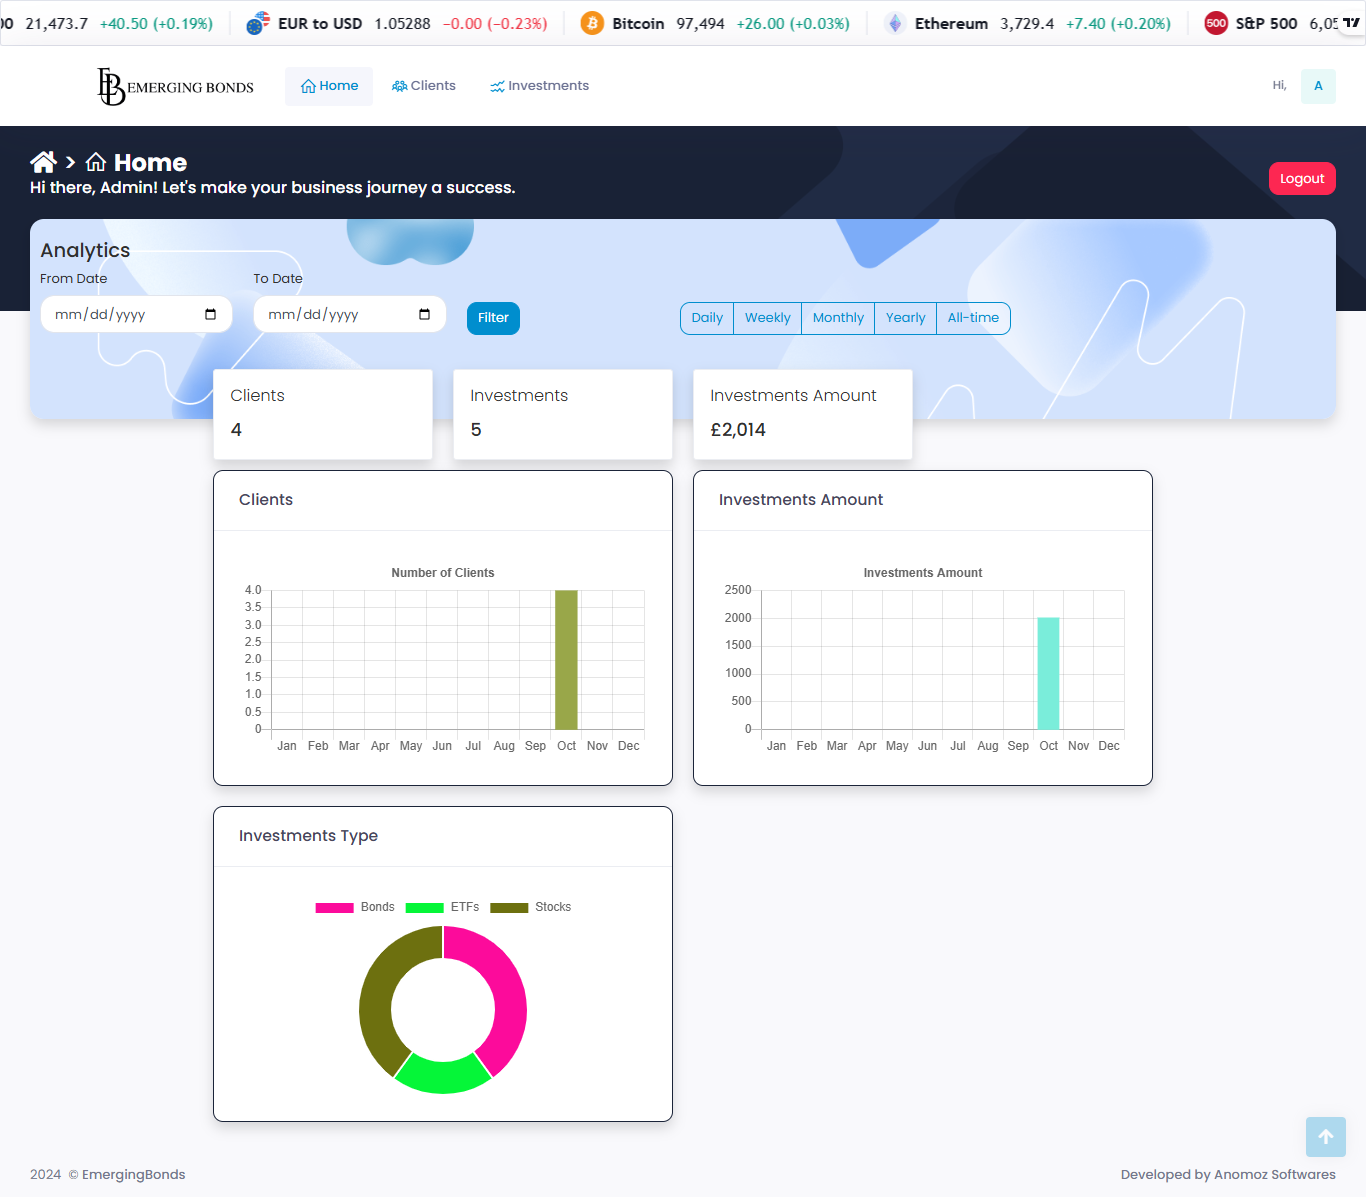Click the scroll-to-top arrow button
The height and width of the screenshot is (1197, 1366).
[1325, 1137]
